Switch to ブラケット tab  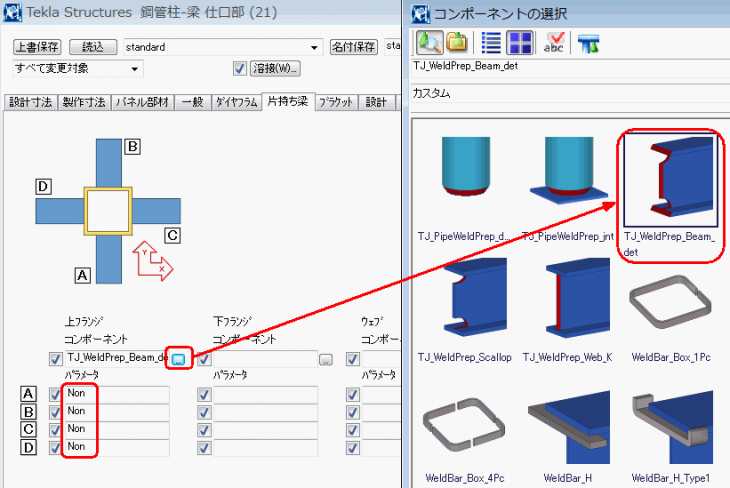(x=337, y=102)
